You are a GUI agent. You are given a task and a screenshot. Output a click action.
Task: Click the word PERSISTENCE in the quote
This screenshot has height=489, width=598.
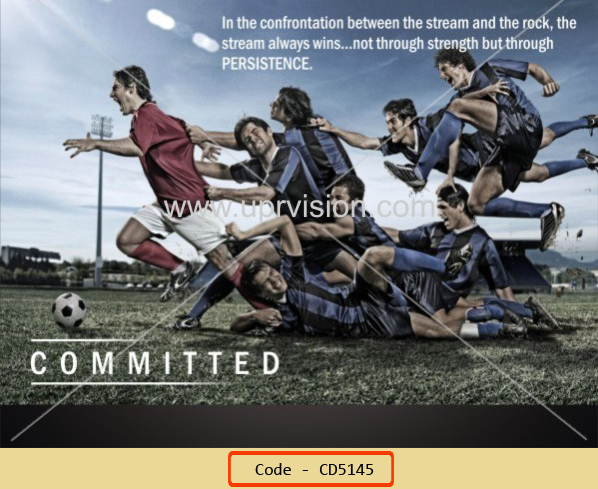click(x=267, y=63)
